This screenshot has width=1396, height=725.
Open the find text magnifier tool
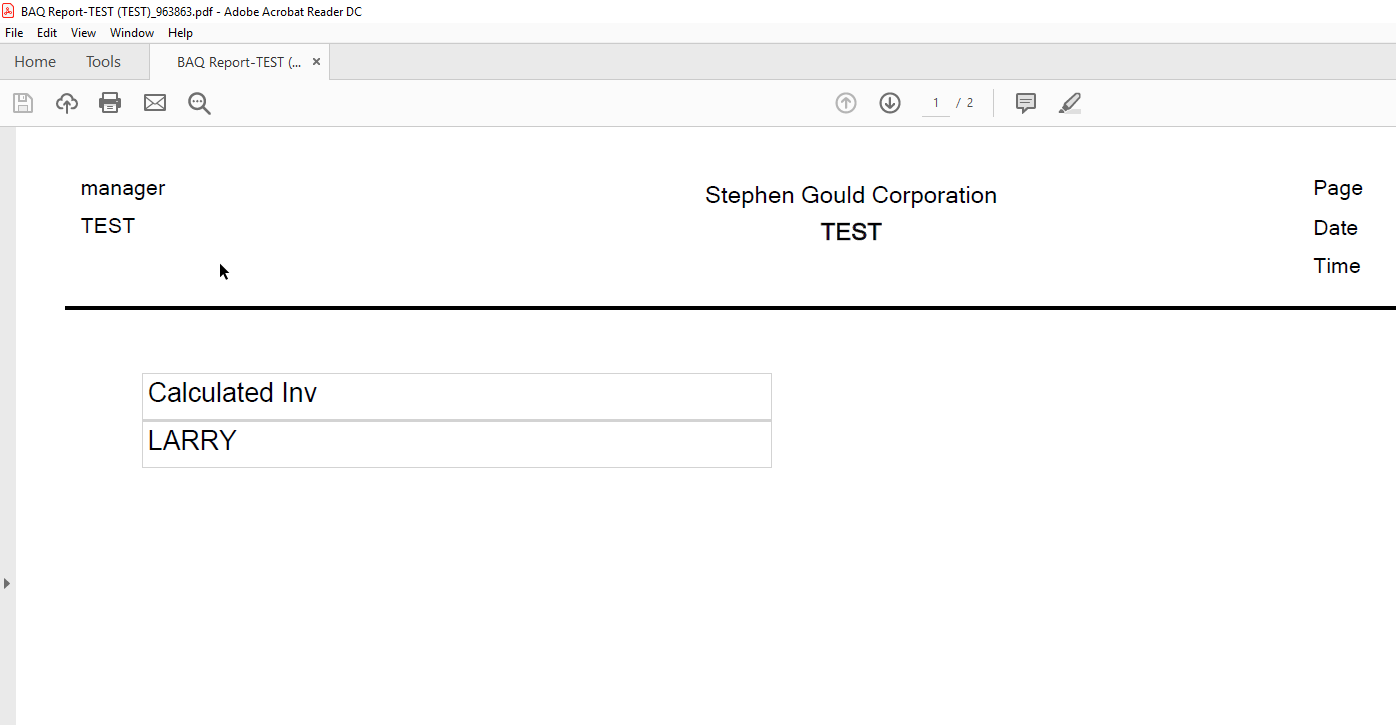pyautogui.click(x=199, y=103)
